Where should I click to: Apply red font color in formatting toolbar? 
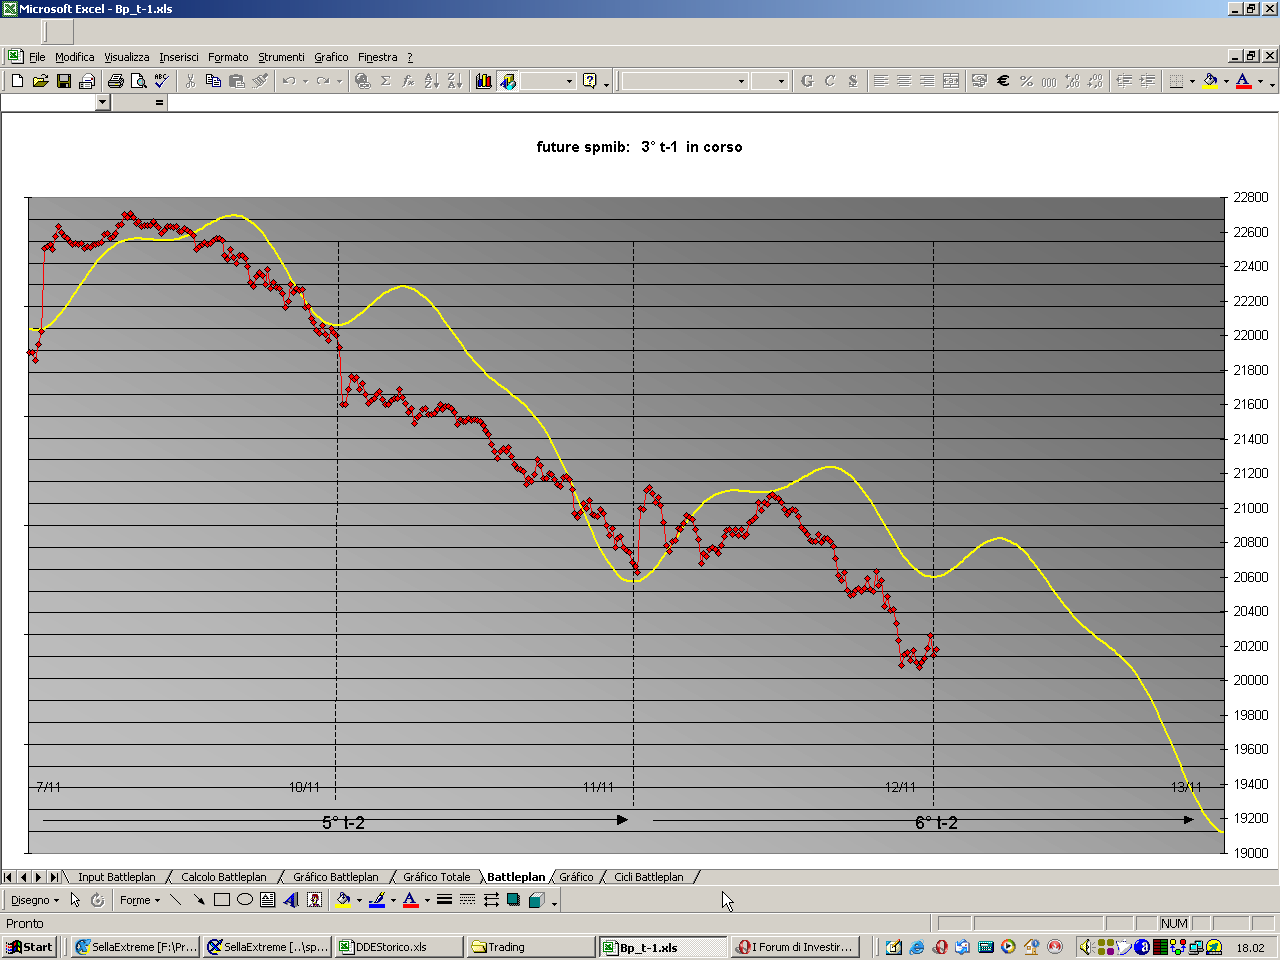tap(1243, 81)
